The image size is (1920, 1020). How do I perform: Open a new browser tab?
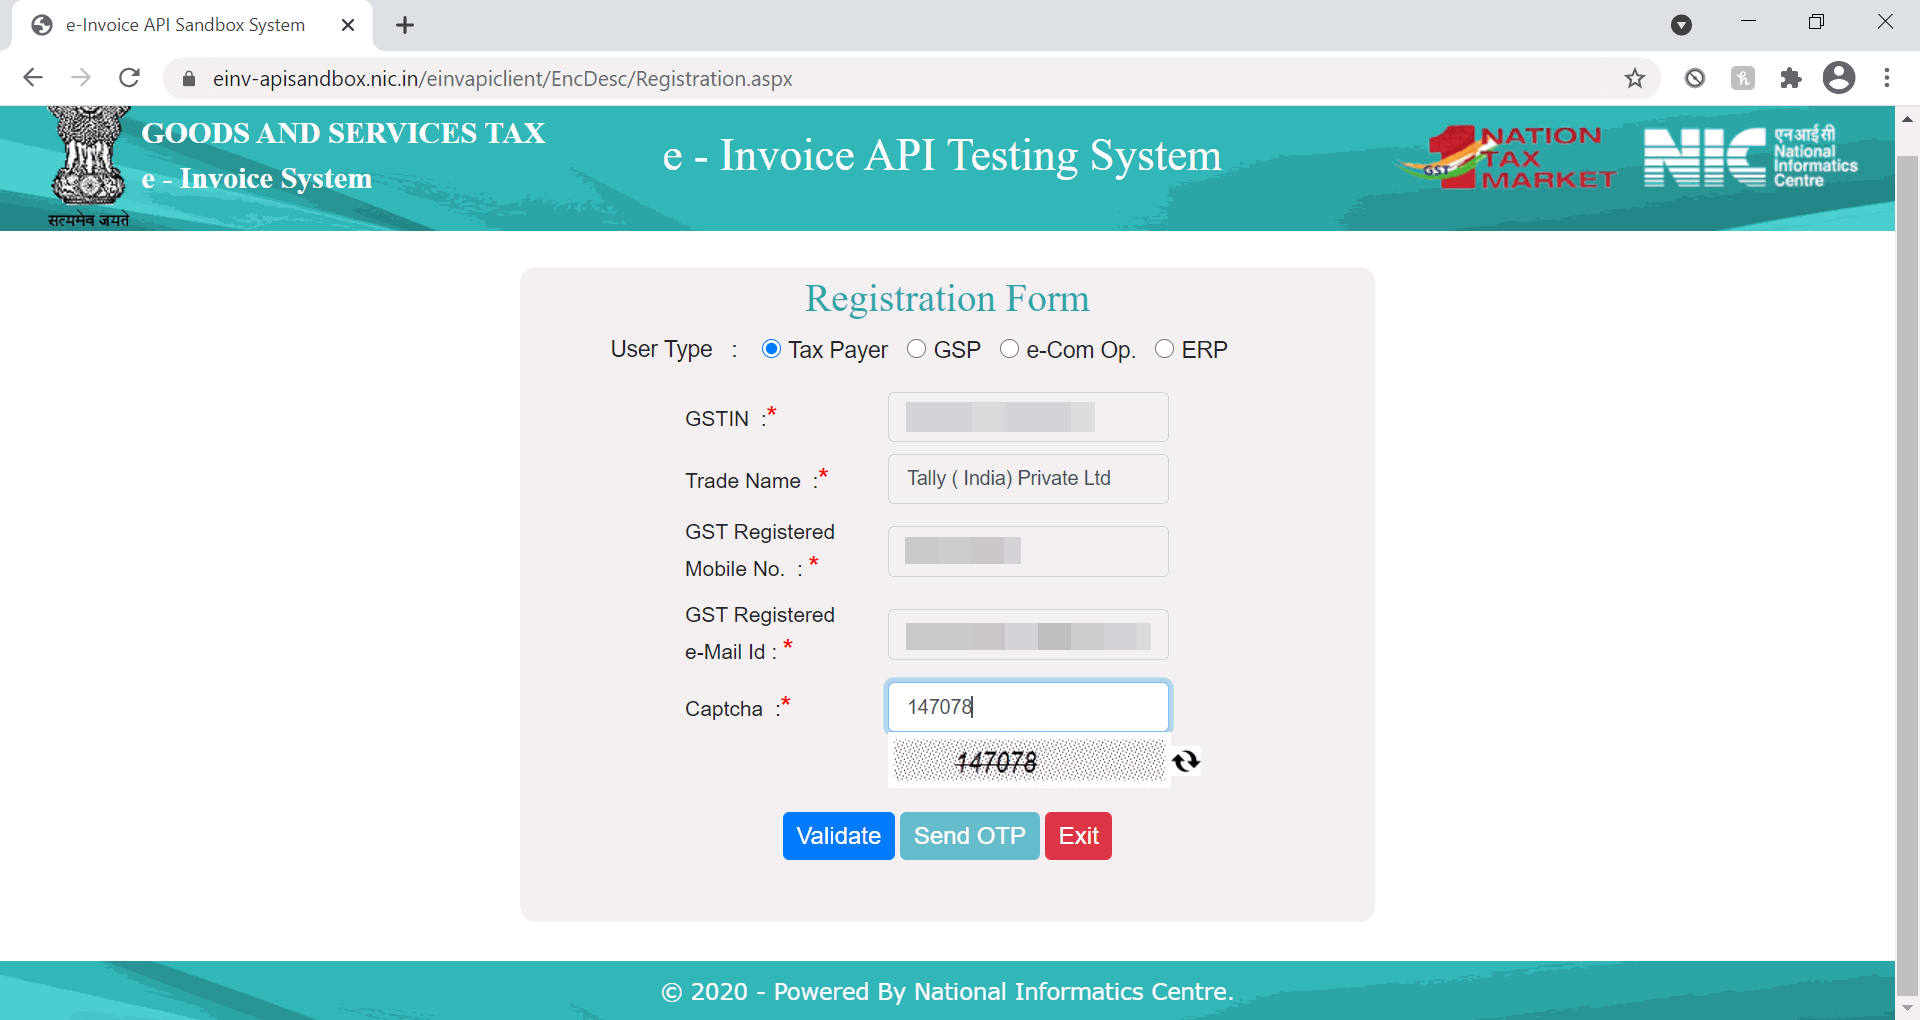[405, 25]
